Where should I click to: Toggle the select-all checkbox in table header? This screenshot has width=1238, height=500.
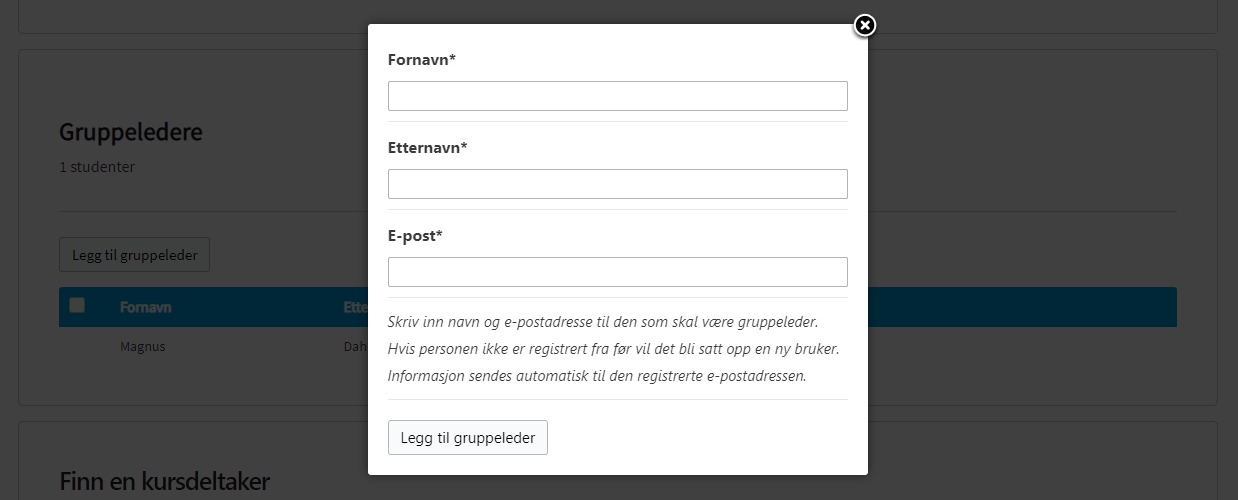point(77,306)
